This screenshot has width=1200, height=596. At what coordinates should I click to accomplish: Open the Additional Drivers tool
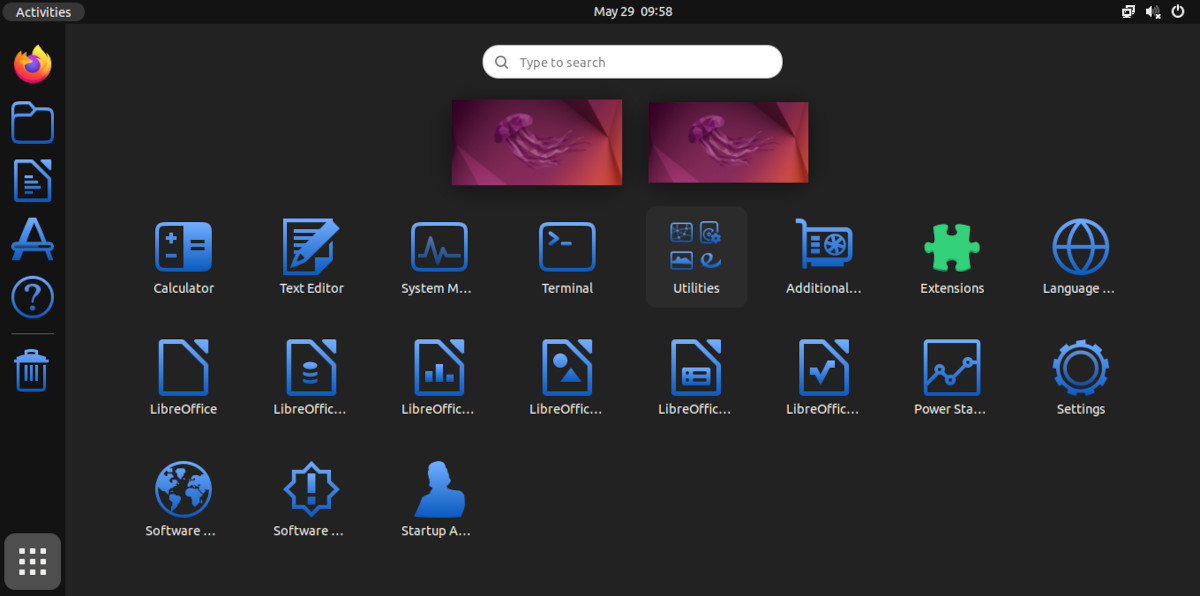pyautogui.click(x=823, y=246)
